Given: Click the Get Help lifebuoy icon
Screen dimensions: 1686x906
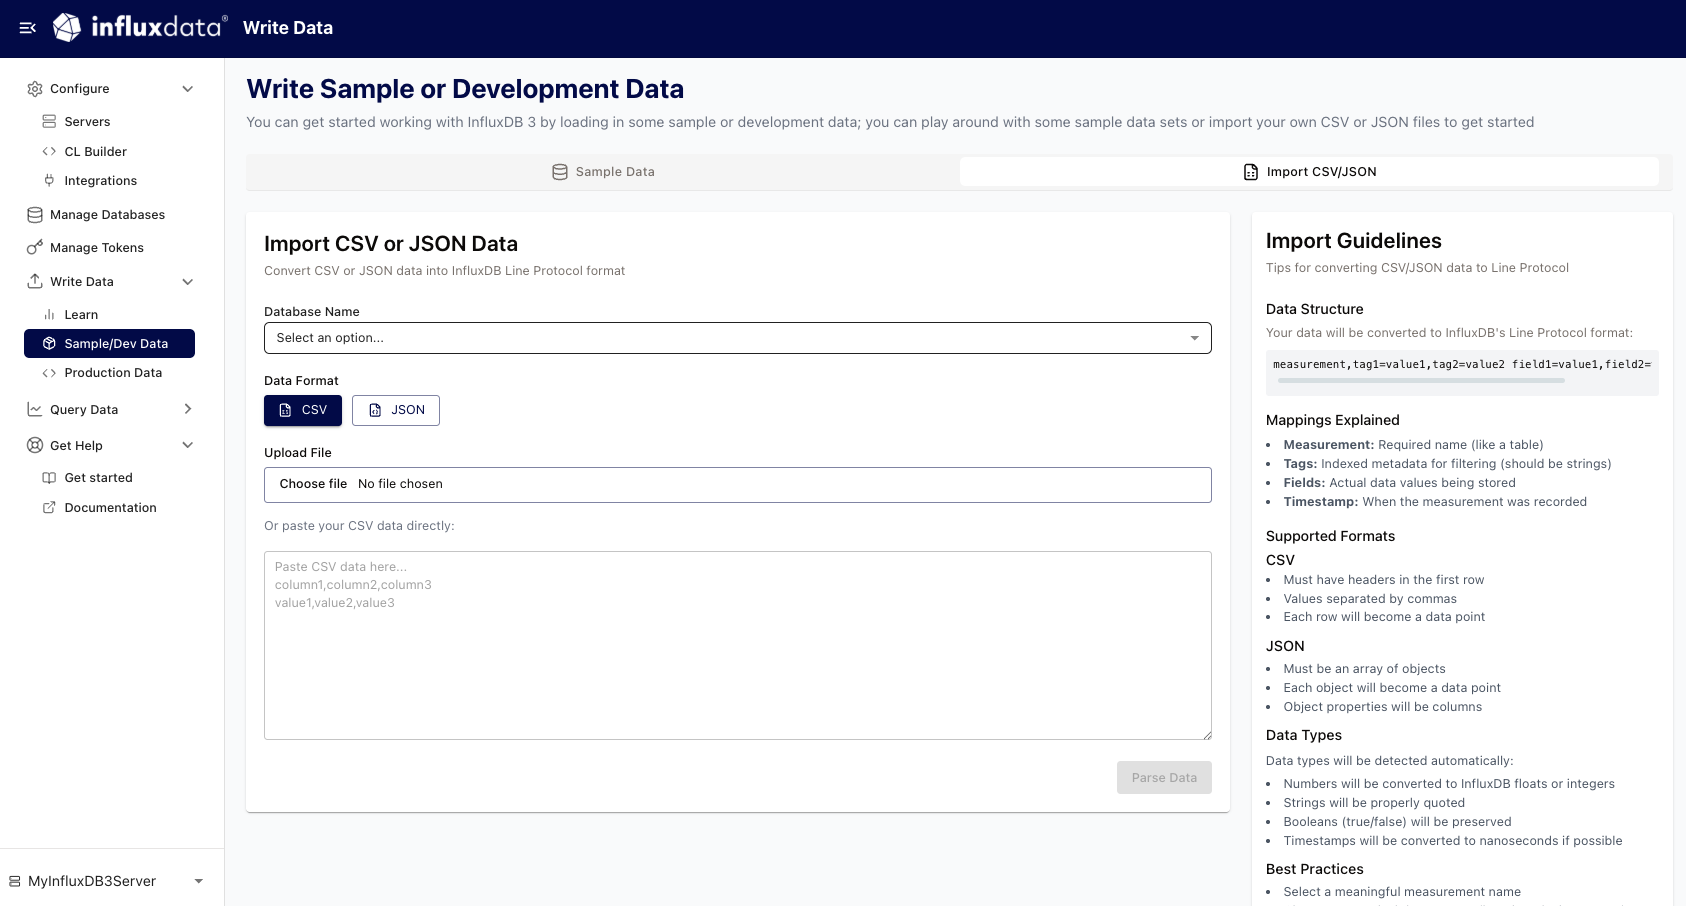Looking at the screenshot, I should [35, 445].
